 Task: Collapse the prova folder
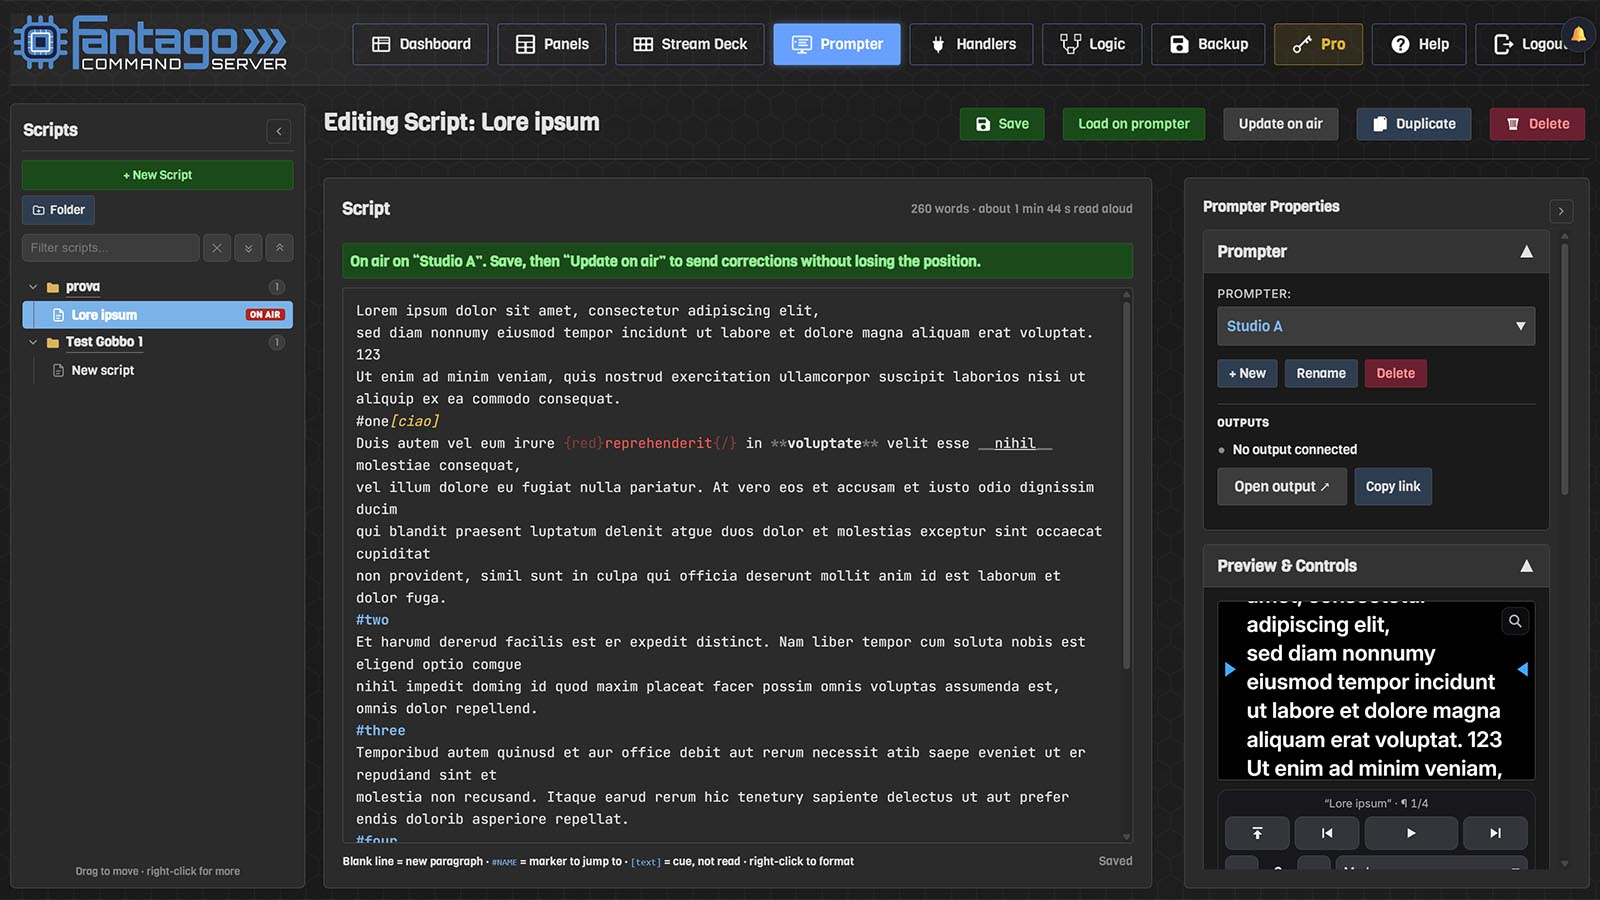[x=33, y=287]
